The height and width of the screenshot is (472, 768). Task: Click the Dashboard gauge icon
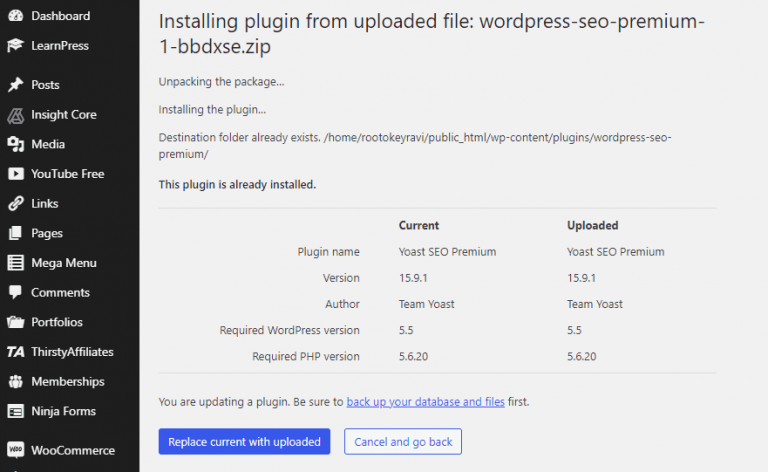pos(16,16)
